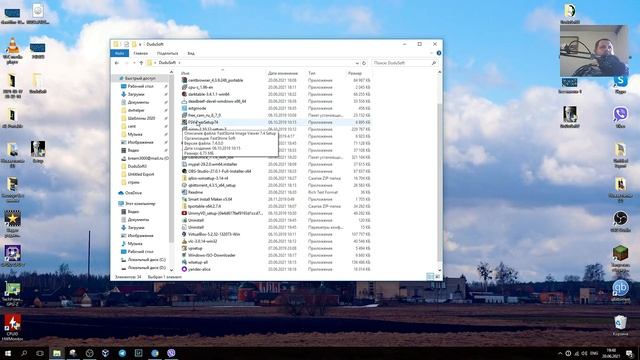Select the Readme file
Viewport: 640px width, 360px height.
click(196, 192)
